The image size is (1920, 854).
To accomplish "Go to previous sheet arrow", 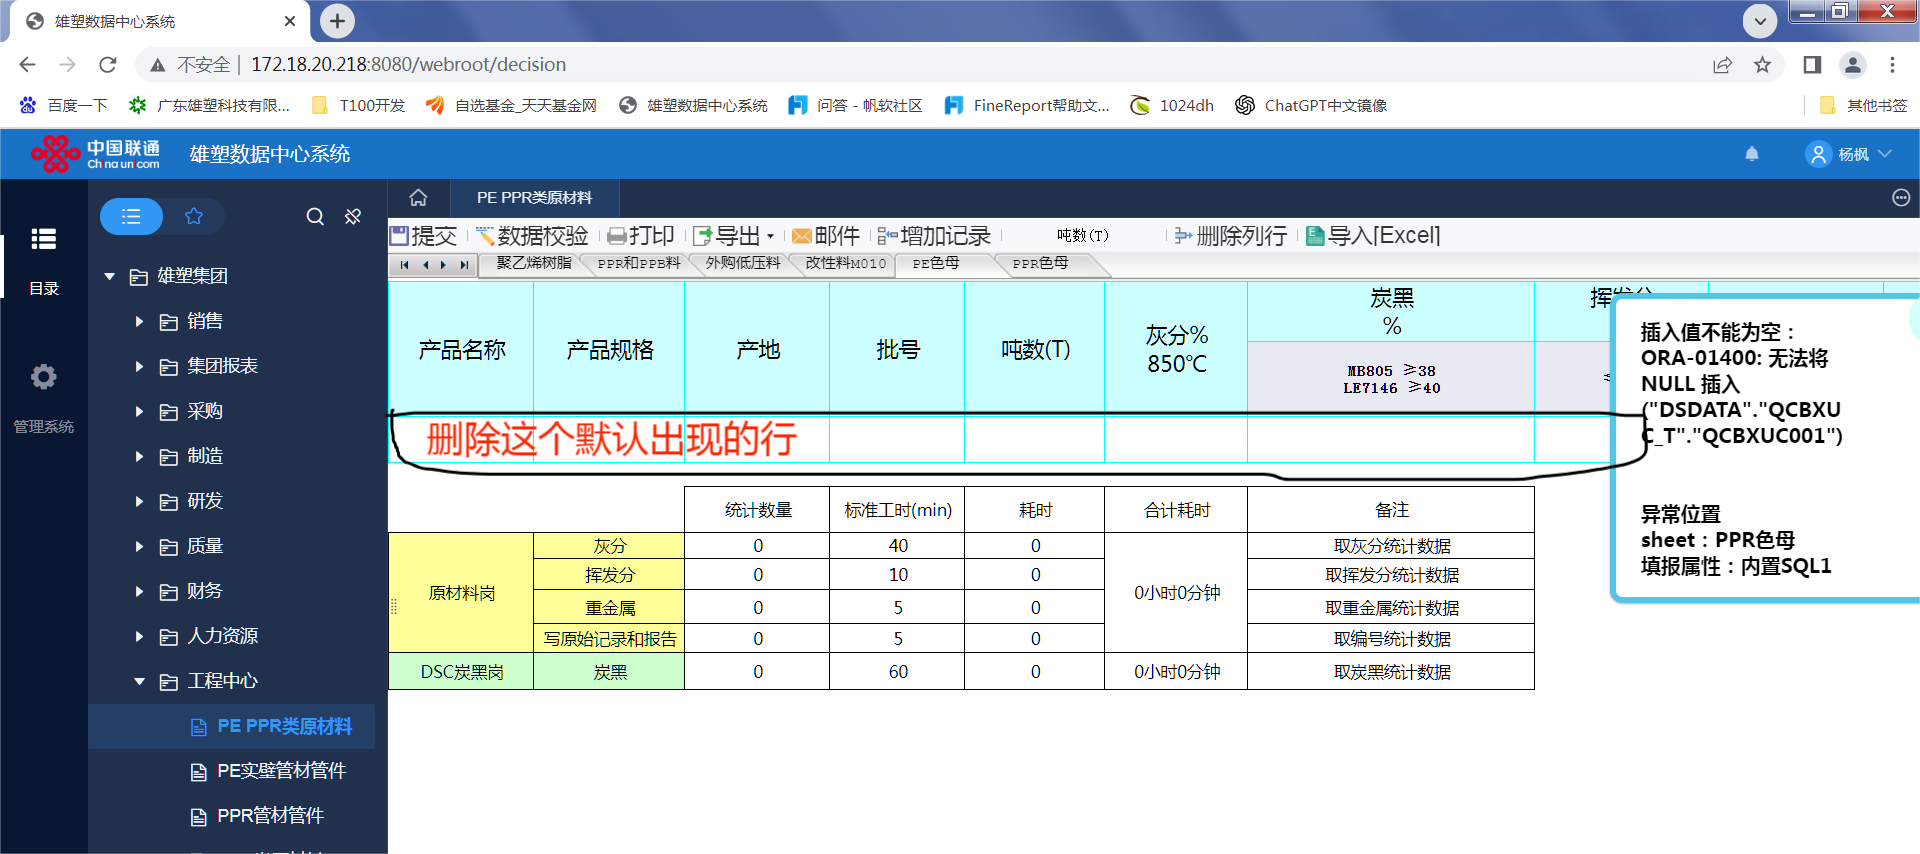I will (x=425, y=265).
